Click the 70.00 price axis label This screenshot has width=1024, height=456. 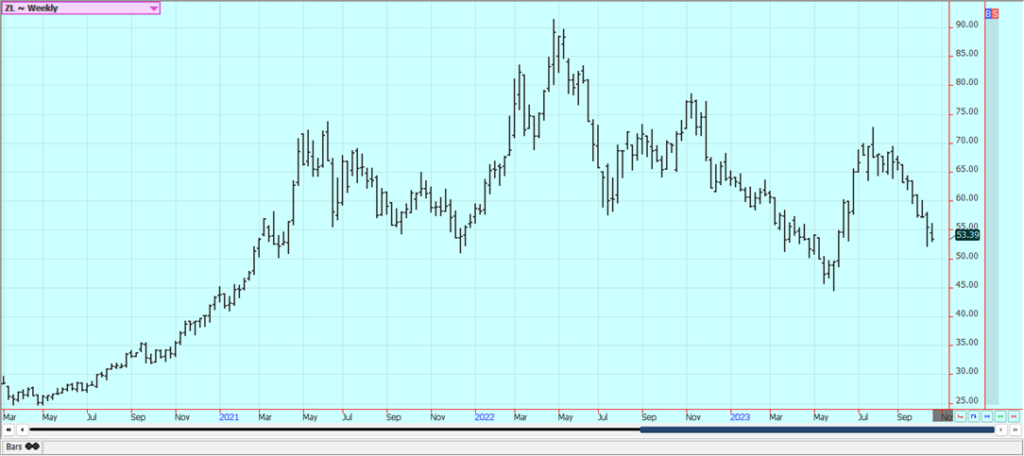pos(967,140)
